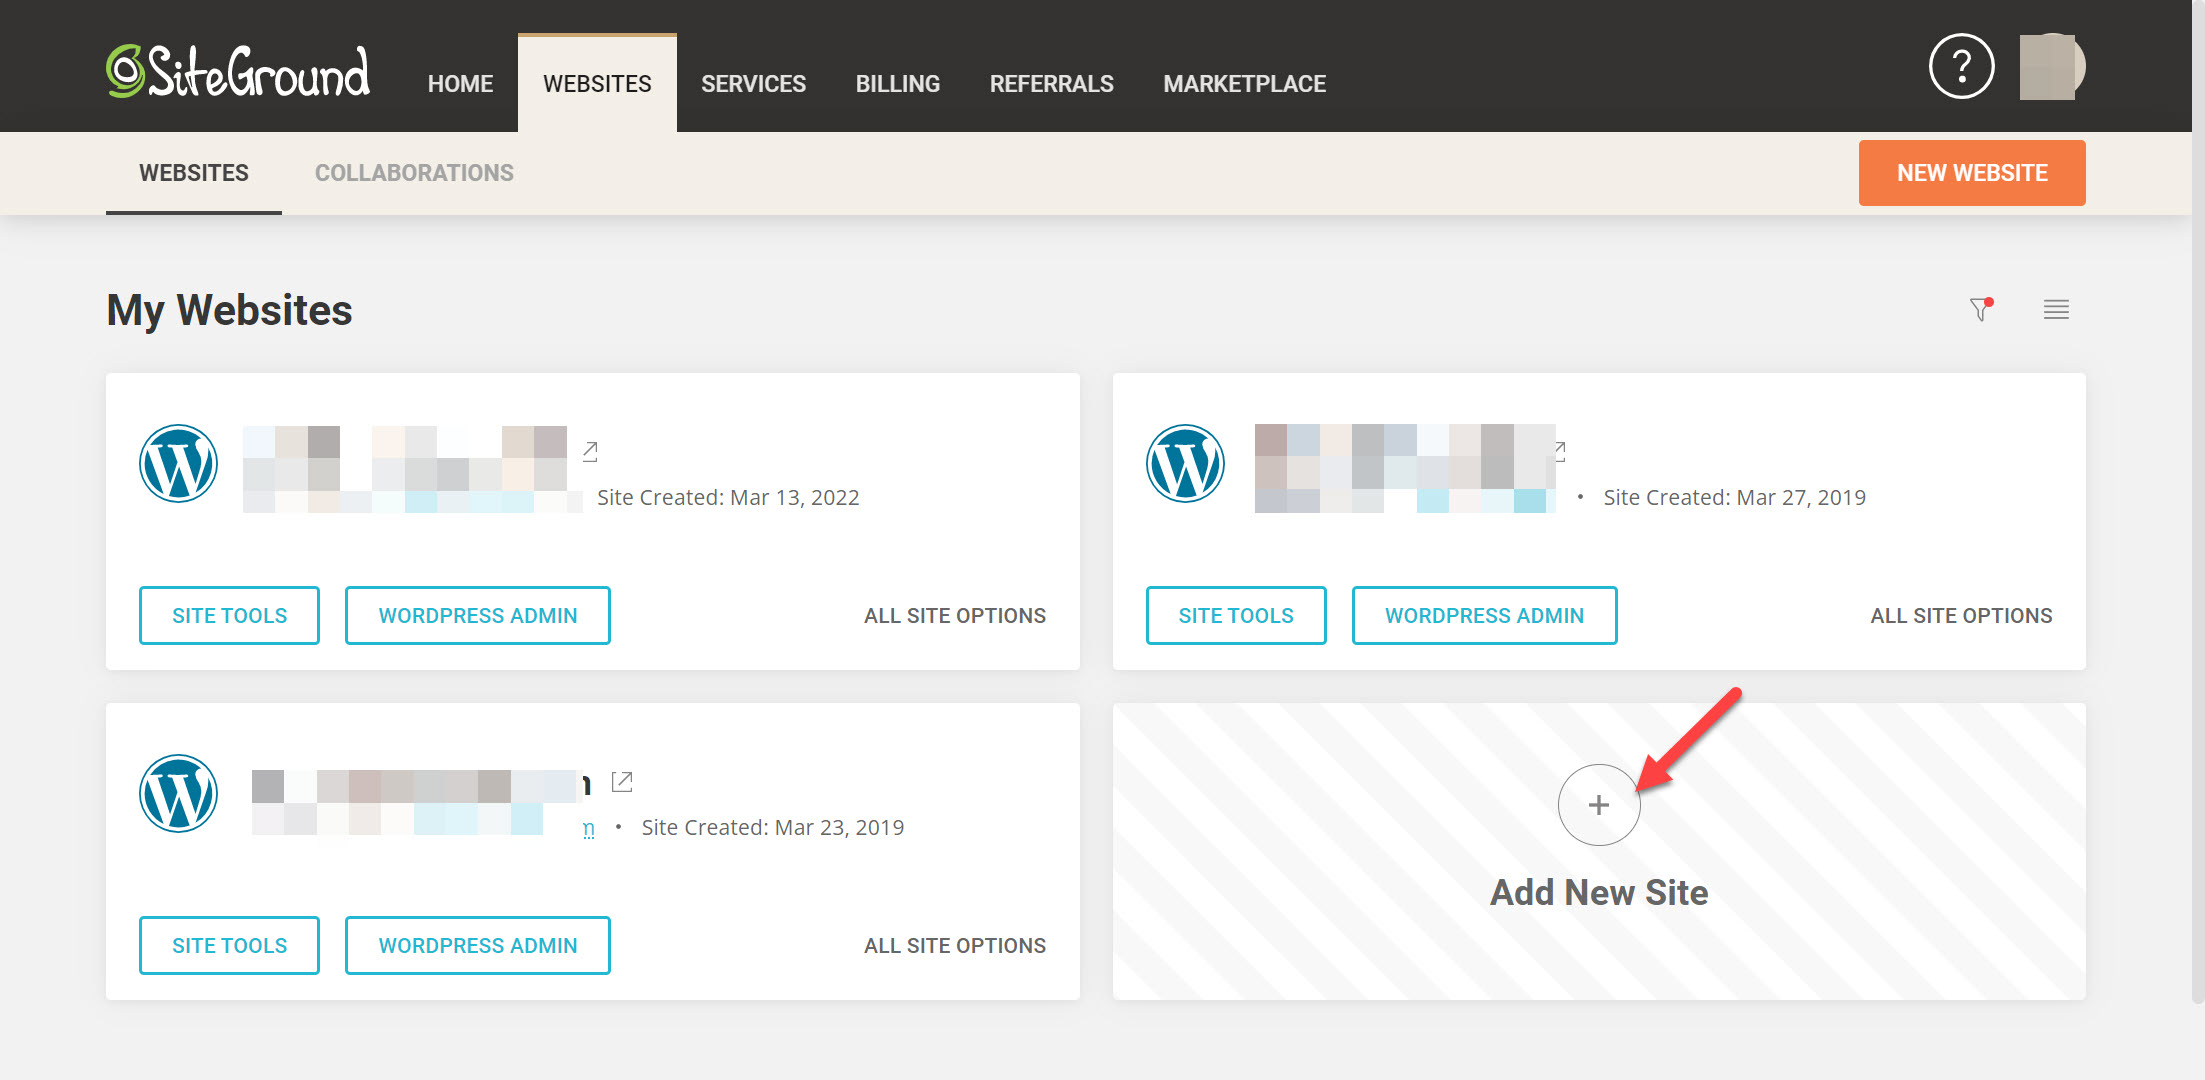Expand ALL SITE OPTIONS for Mar 23, 2019 site

pyautogui.click(x=955, y=946)
